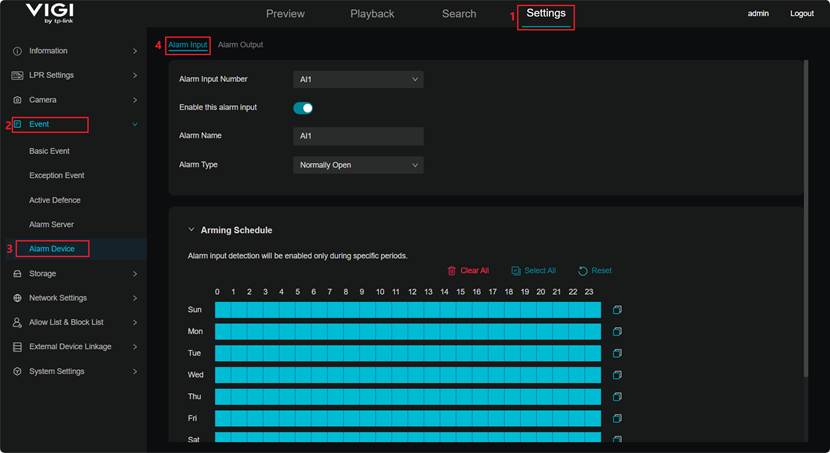Select the Alarm Input tab
The height and width of the screenshot is (453, 830).
188,45
